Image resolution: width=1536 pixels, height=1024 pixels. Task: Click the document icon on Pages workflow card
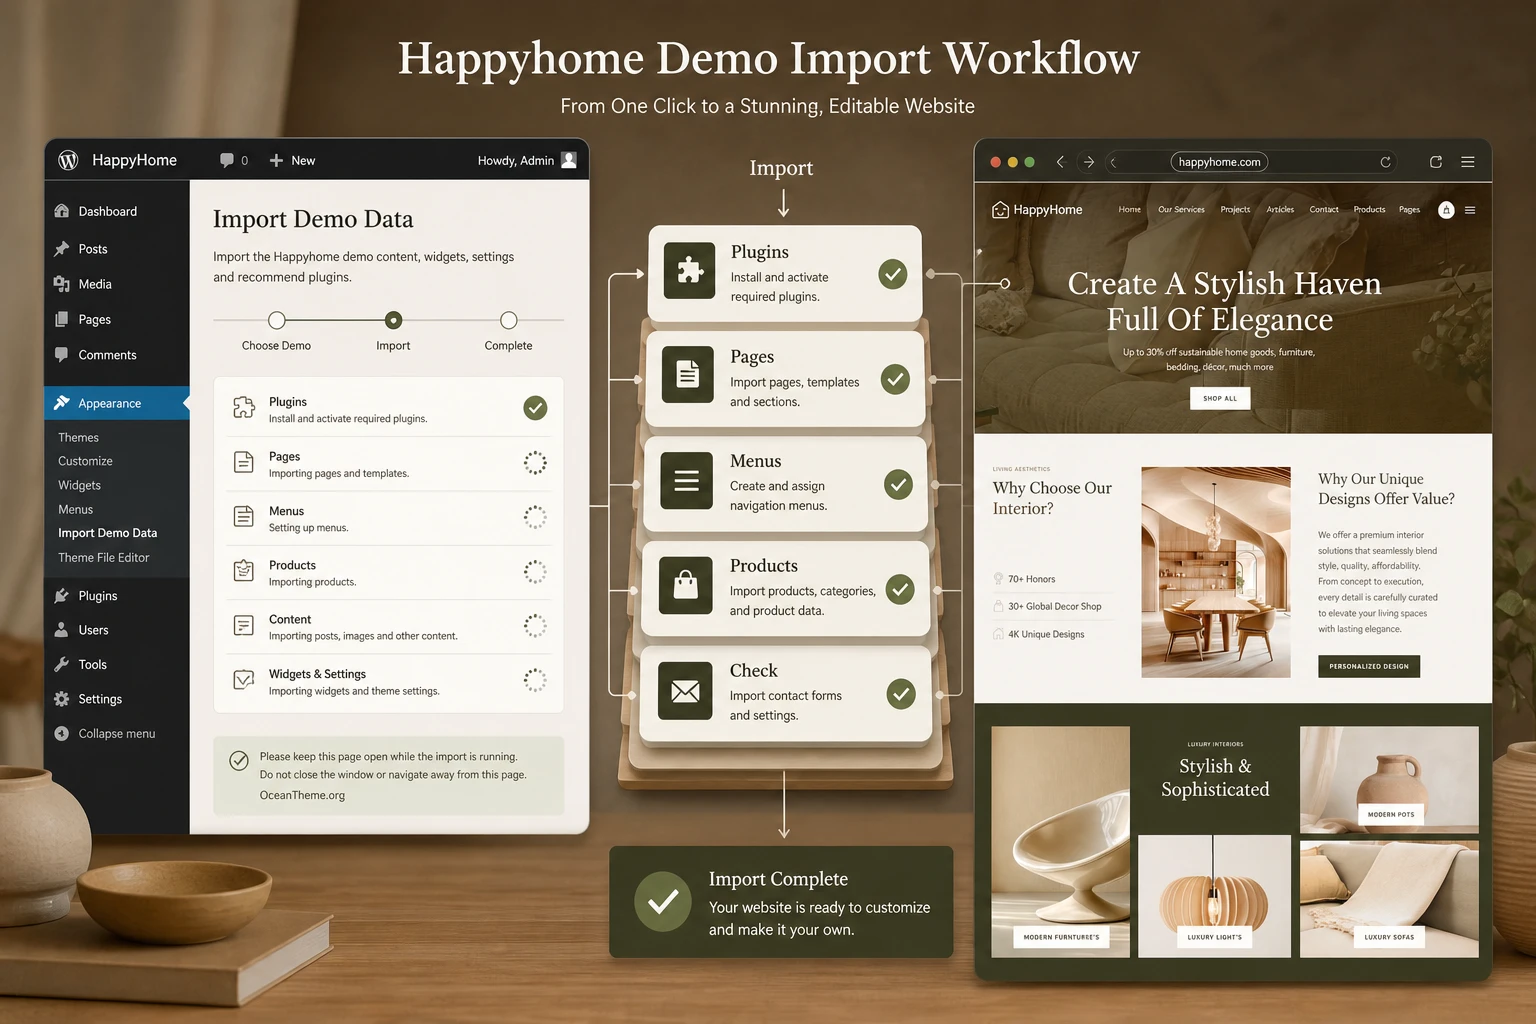point(687,375)
